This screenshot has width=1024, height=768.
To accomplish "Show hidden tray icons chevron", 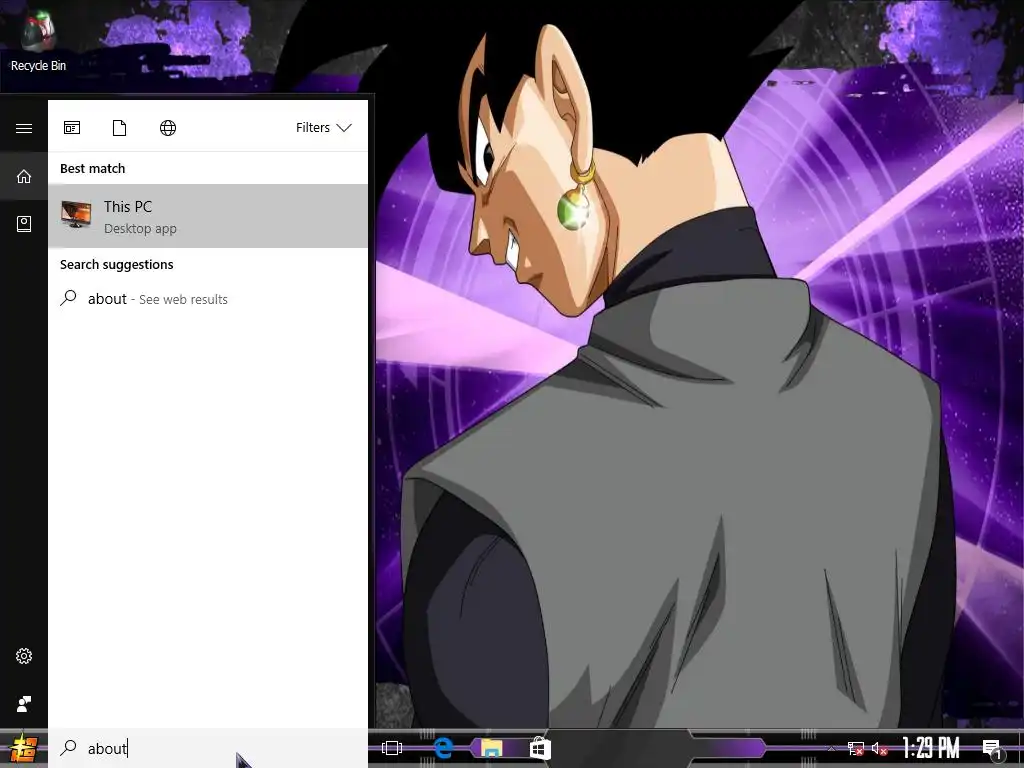I will [x=831, y=749].
